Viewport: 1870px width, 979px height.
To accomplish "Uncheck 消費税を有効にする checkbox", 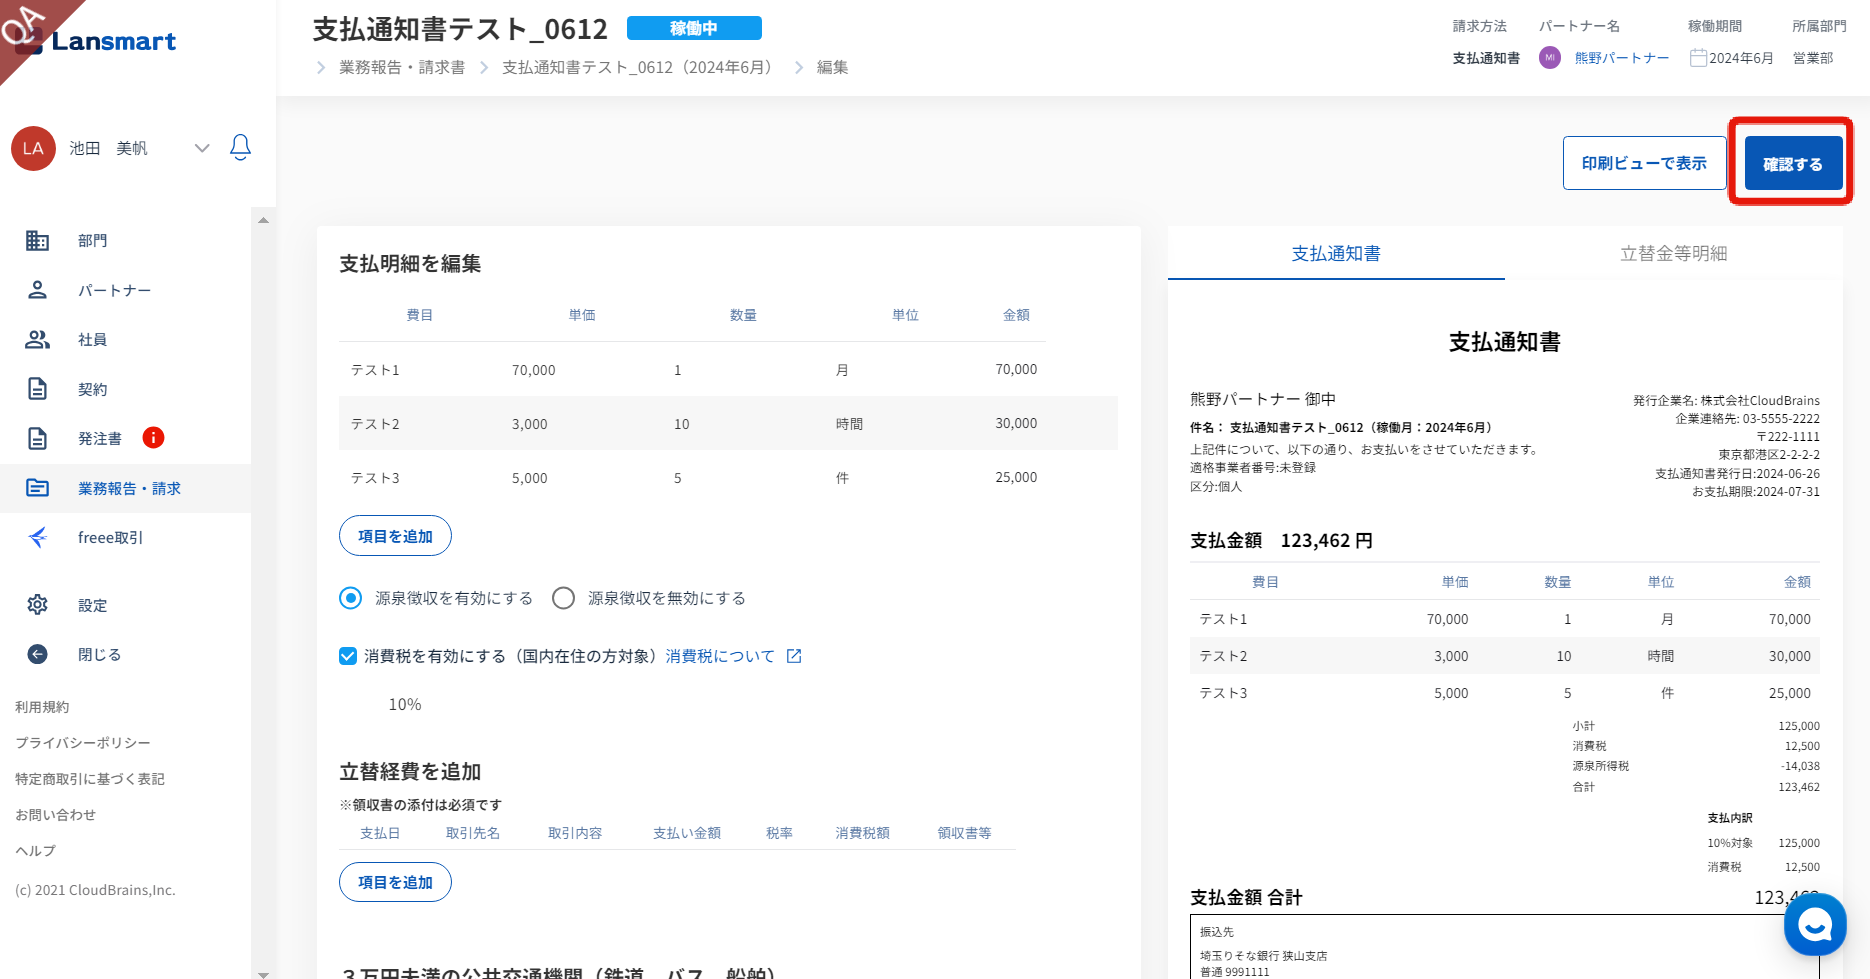I will point(348,656).
